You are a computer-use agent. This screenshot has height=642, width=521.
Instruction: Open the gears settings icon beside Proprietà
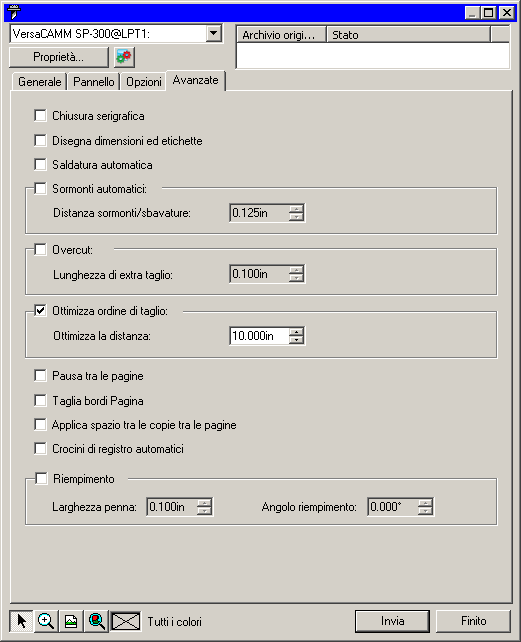pos(124,57)
